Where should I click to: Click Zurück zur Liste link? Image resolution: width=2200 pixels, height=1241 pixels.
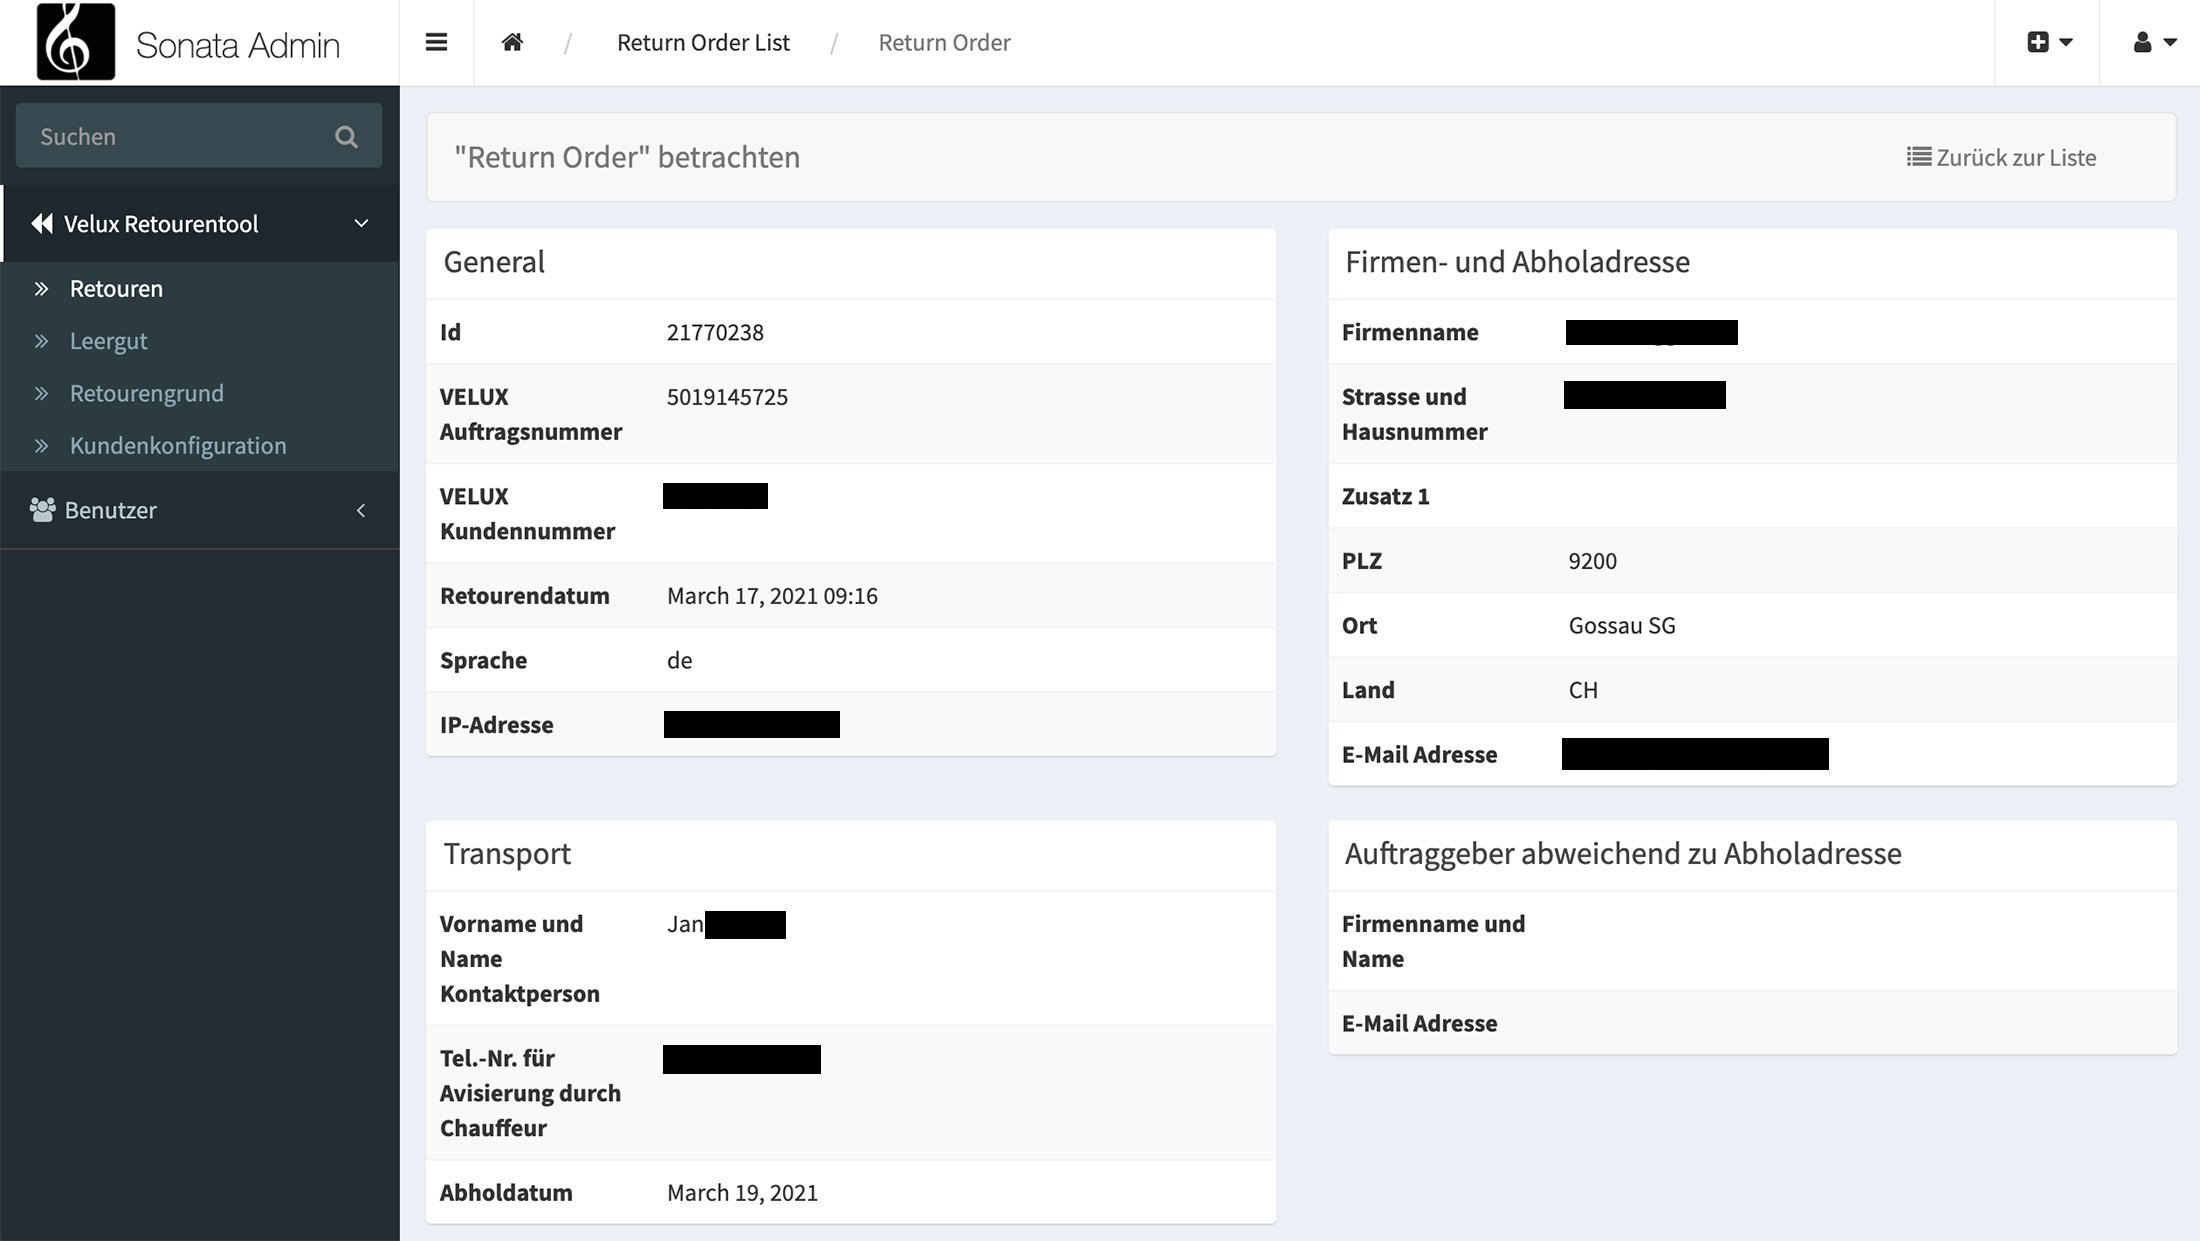pos(2015,157)
